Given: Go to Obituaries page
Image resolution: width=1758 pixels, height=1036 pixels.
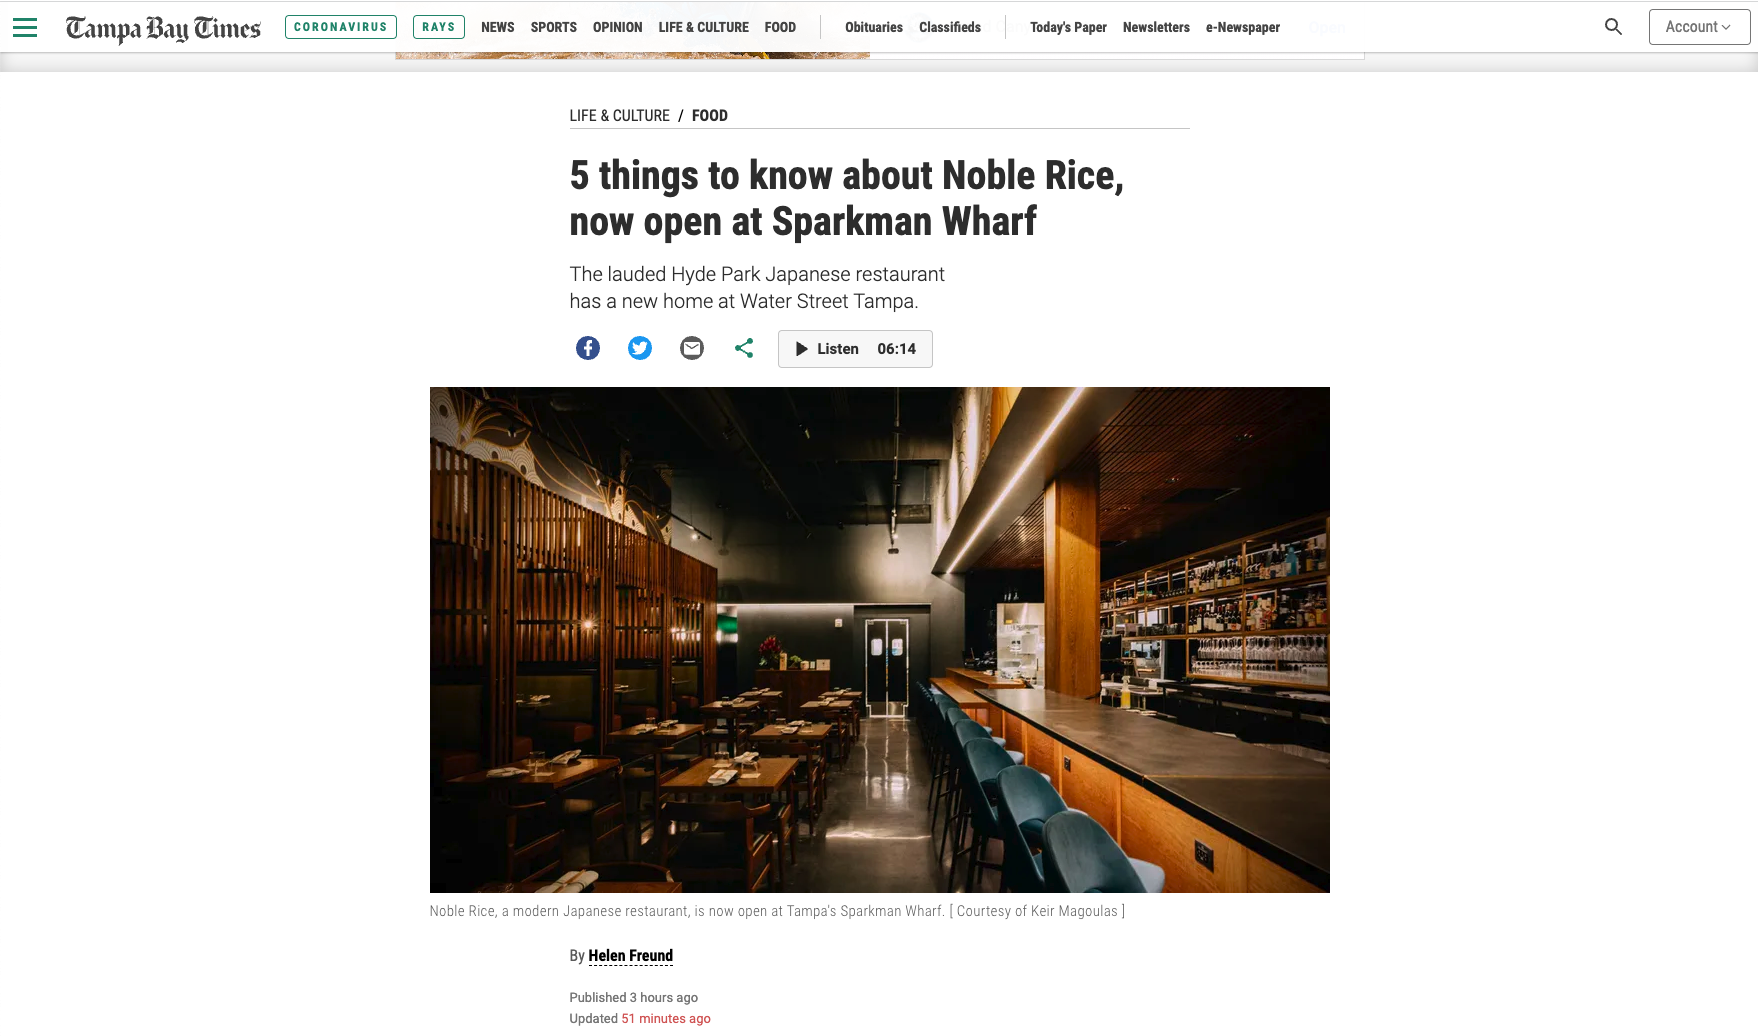Looking at the screenshot, I should (x=874, y=27).
